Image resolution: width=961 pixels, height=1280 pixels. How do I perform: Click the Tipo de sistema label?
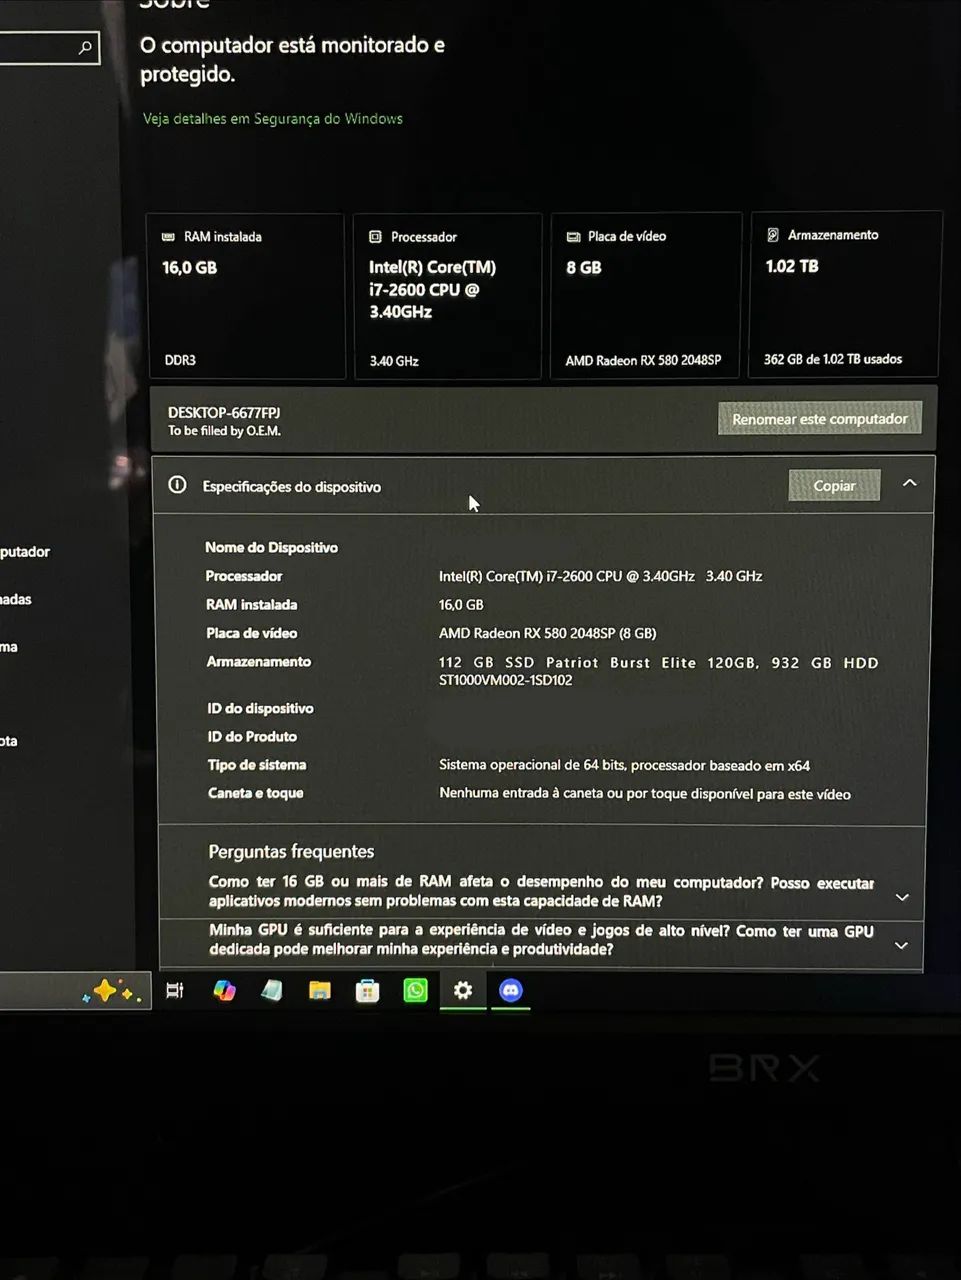click(256, 765)
